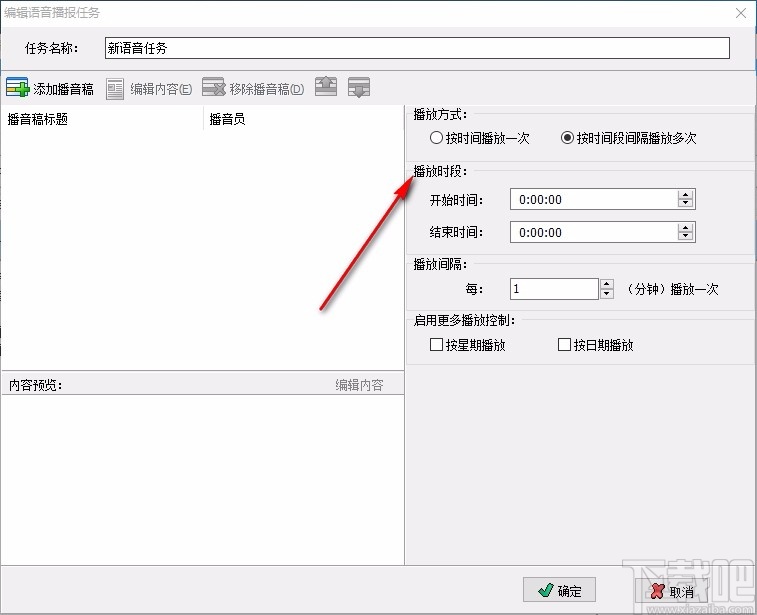Click inside the 内容预览 preview area
Viewport: 757px width, 615px height.
pyautogui.click(x=202, y=479)
